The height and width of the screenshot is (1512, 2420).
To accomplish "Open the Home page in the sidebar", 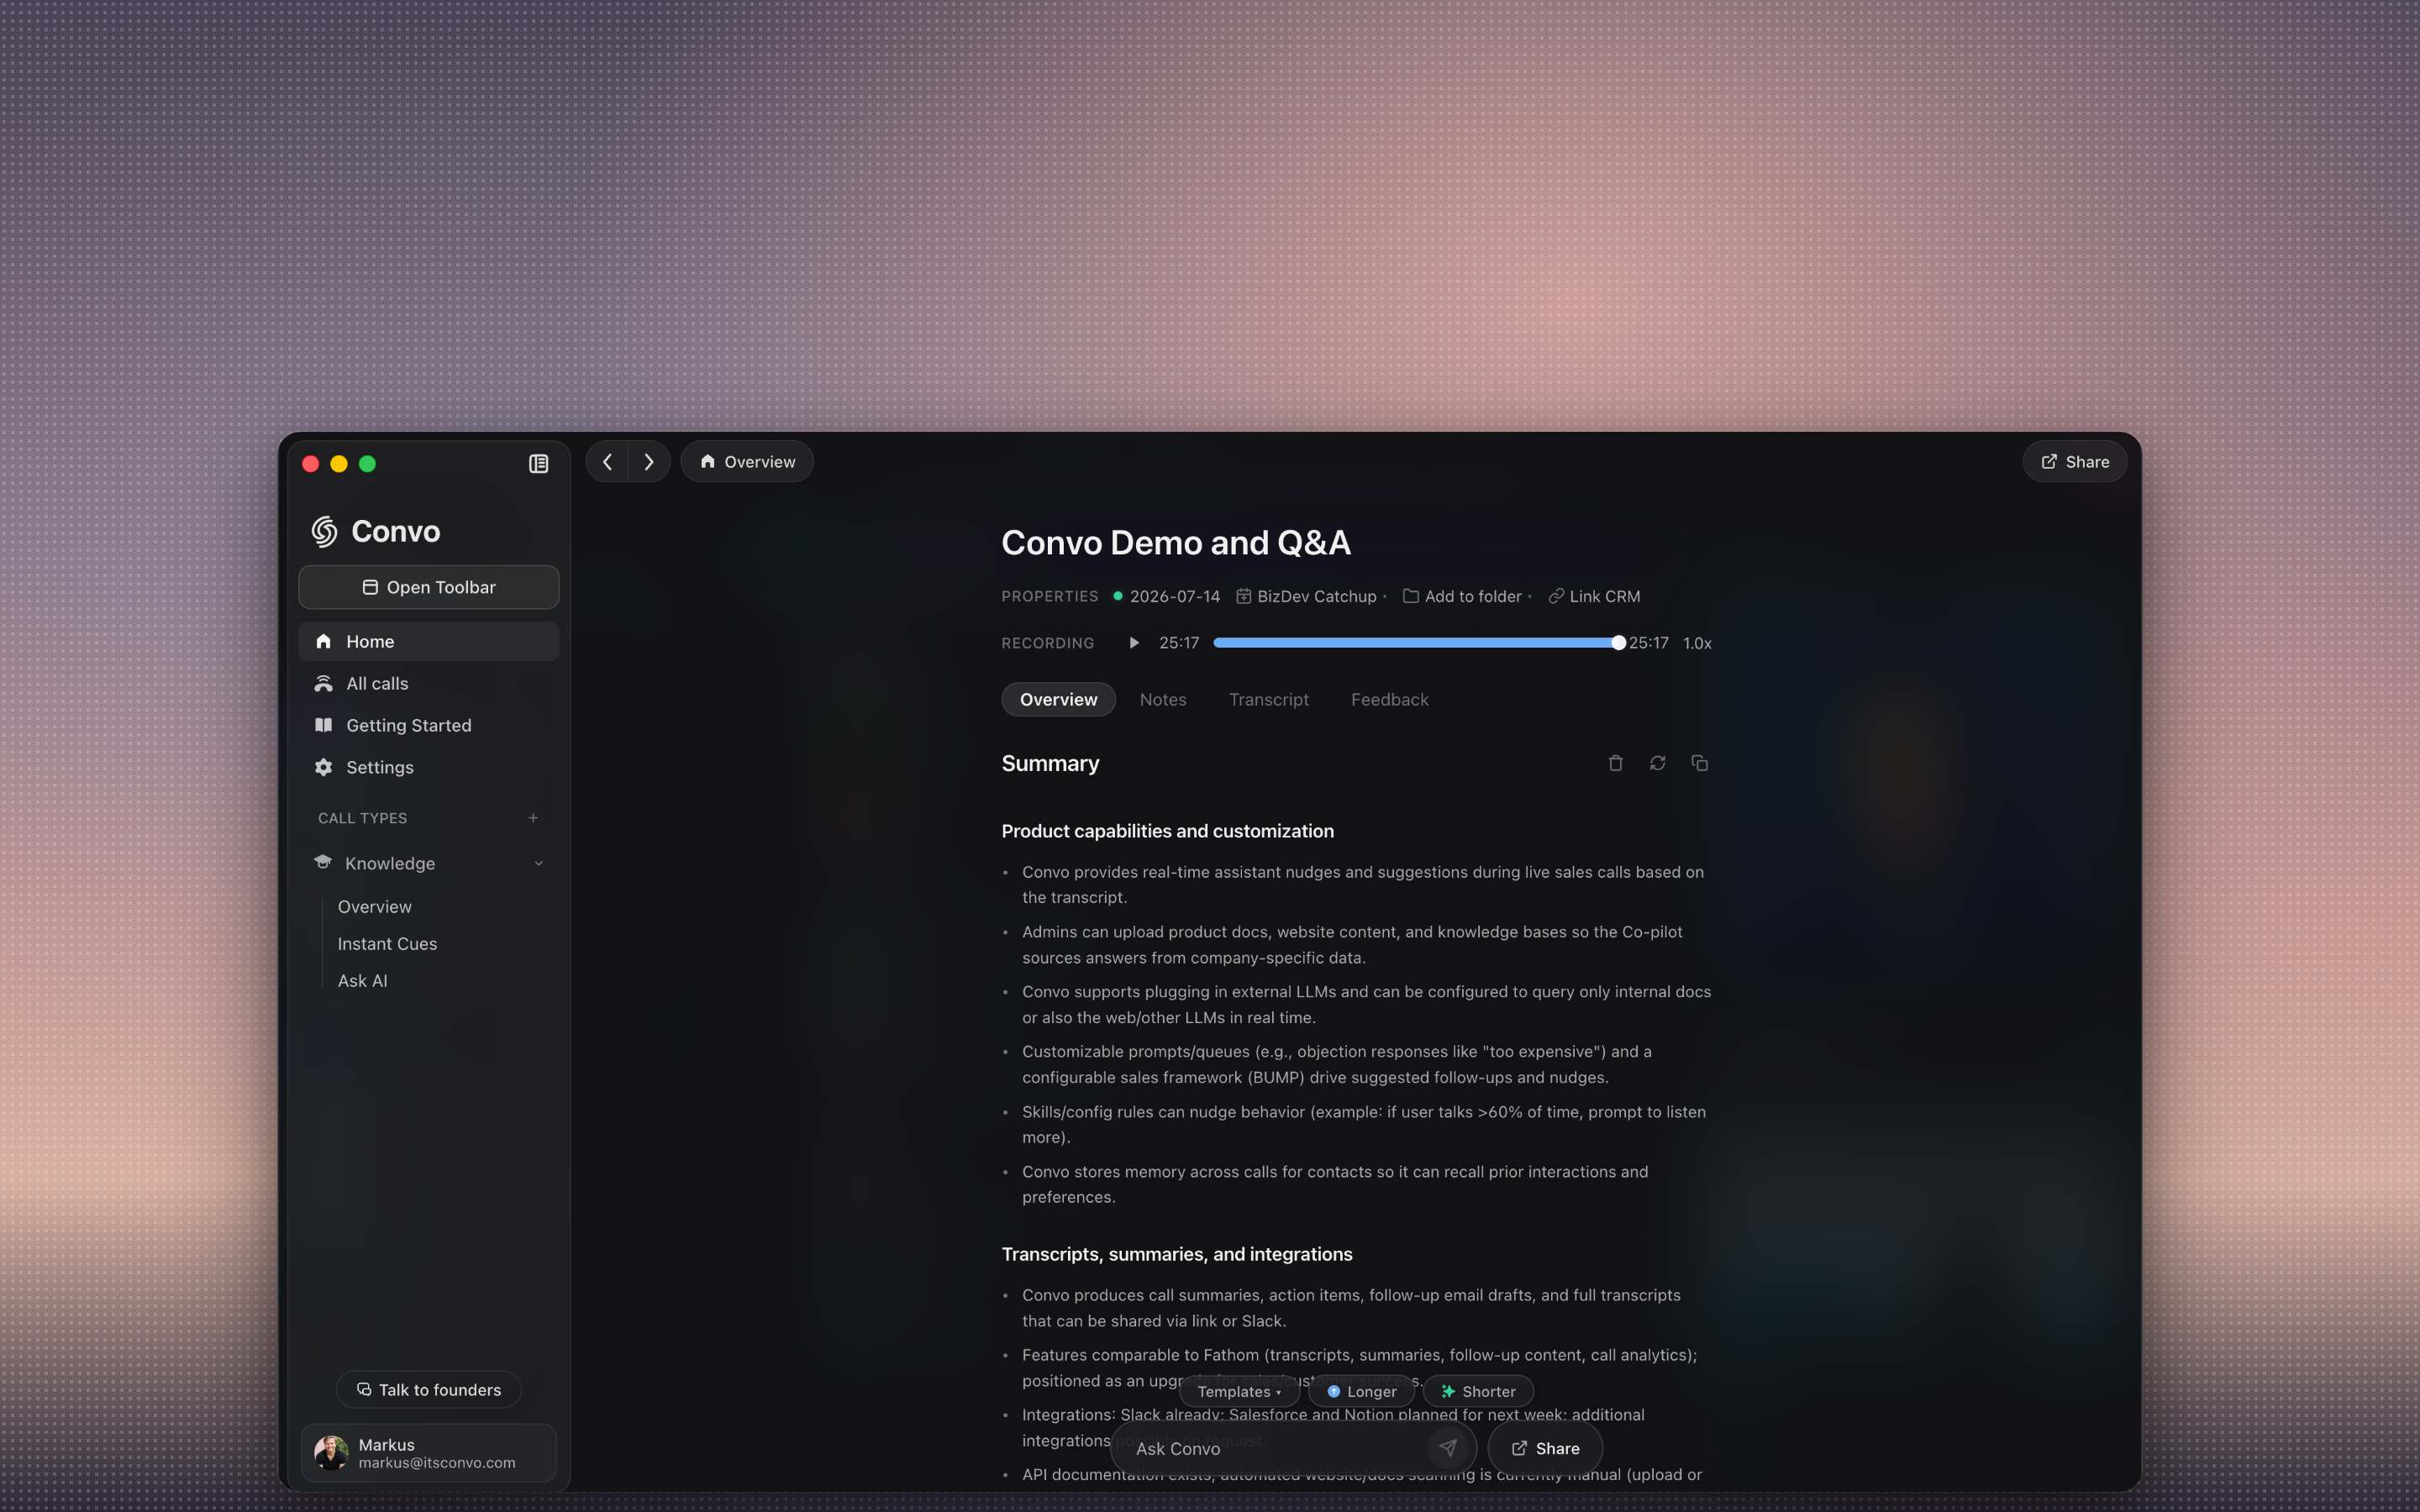I will 429,641.
